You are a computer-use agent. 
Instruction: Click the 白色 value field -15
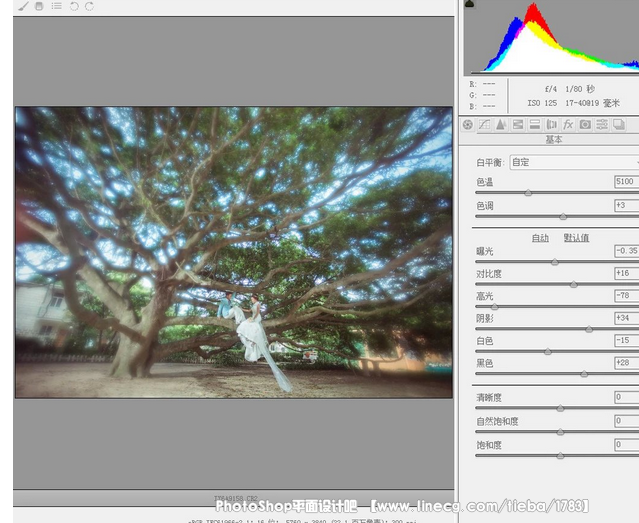point(626,340)
